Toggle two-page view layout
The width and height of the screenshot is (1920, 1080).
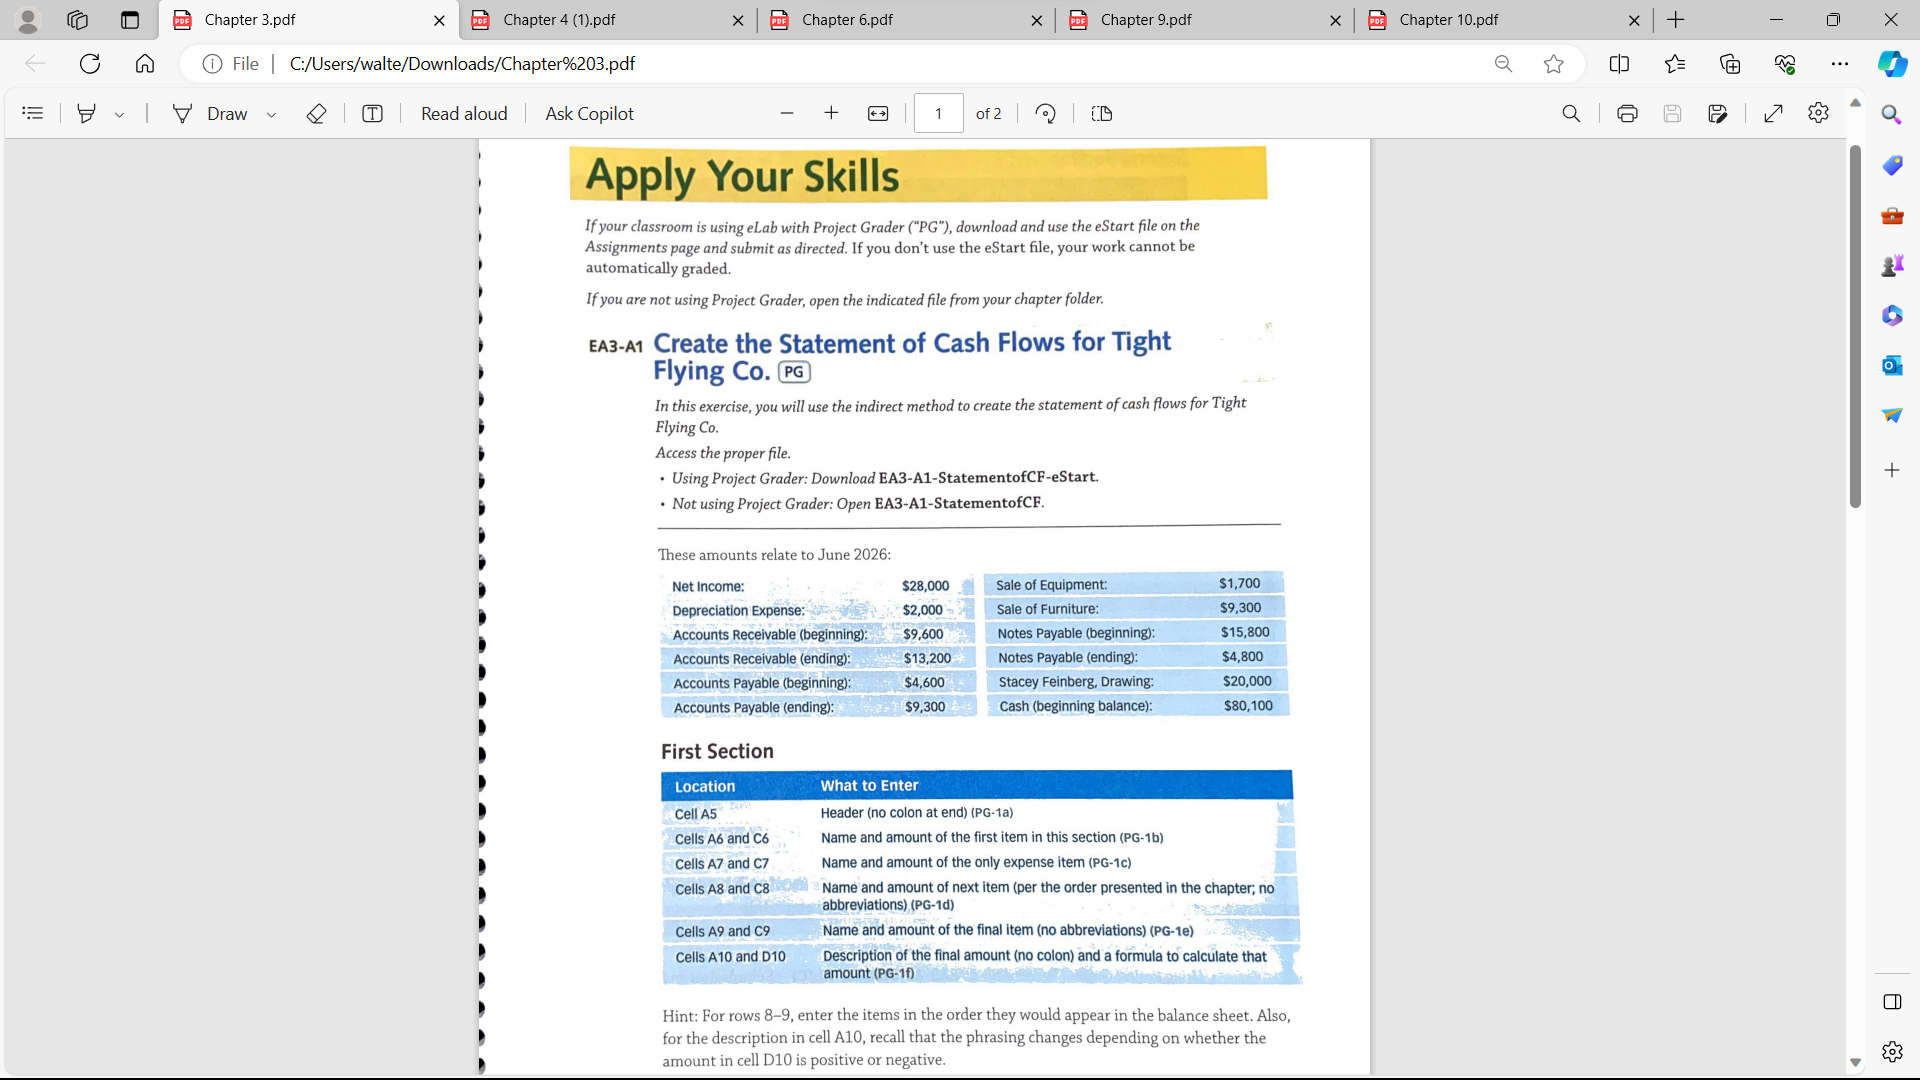(x=1101, y=113)
